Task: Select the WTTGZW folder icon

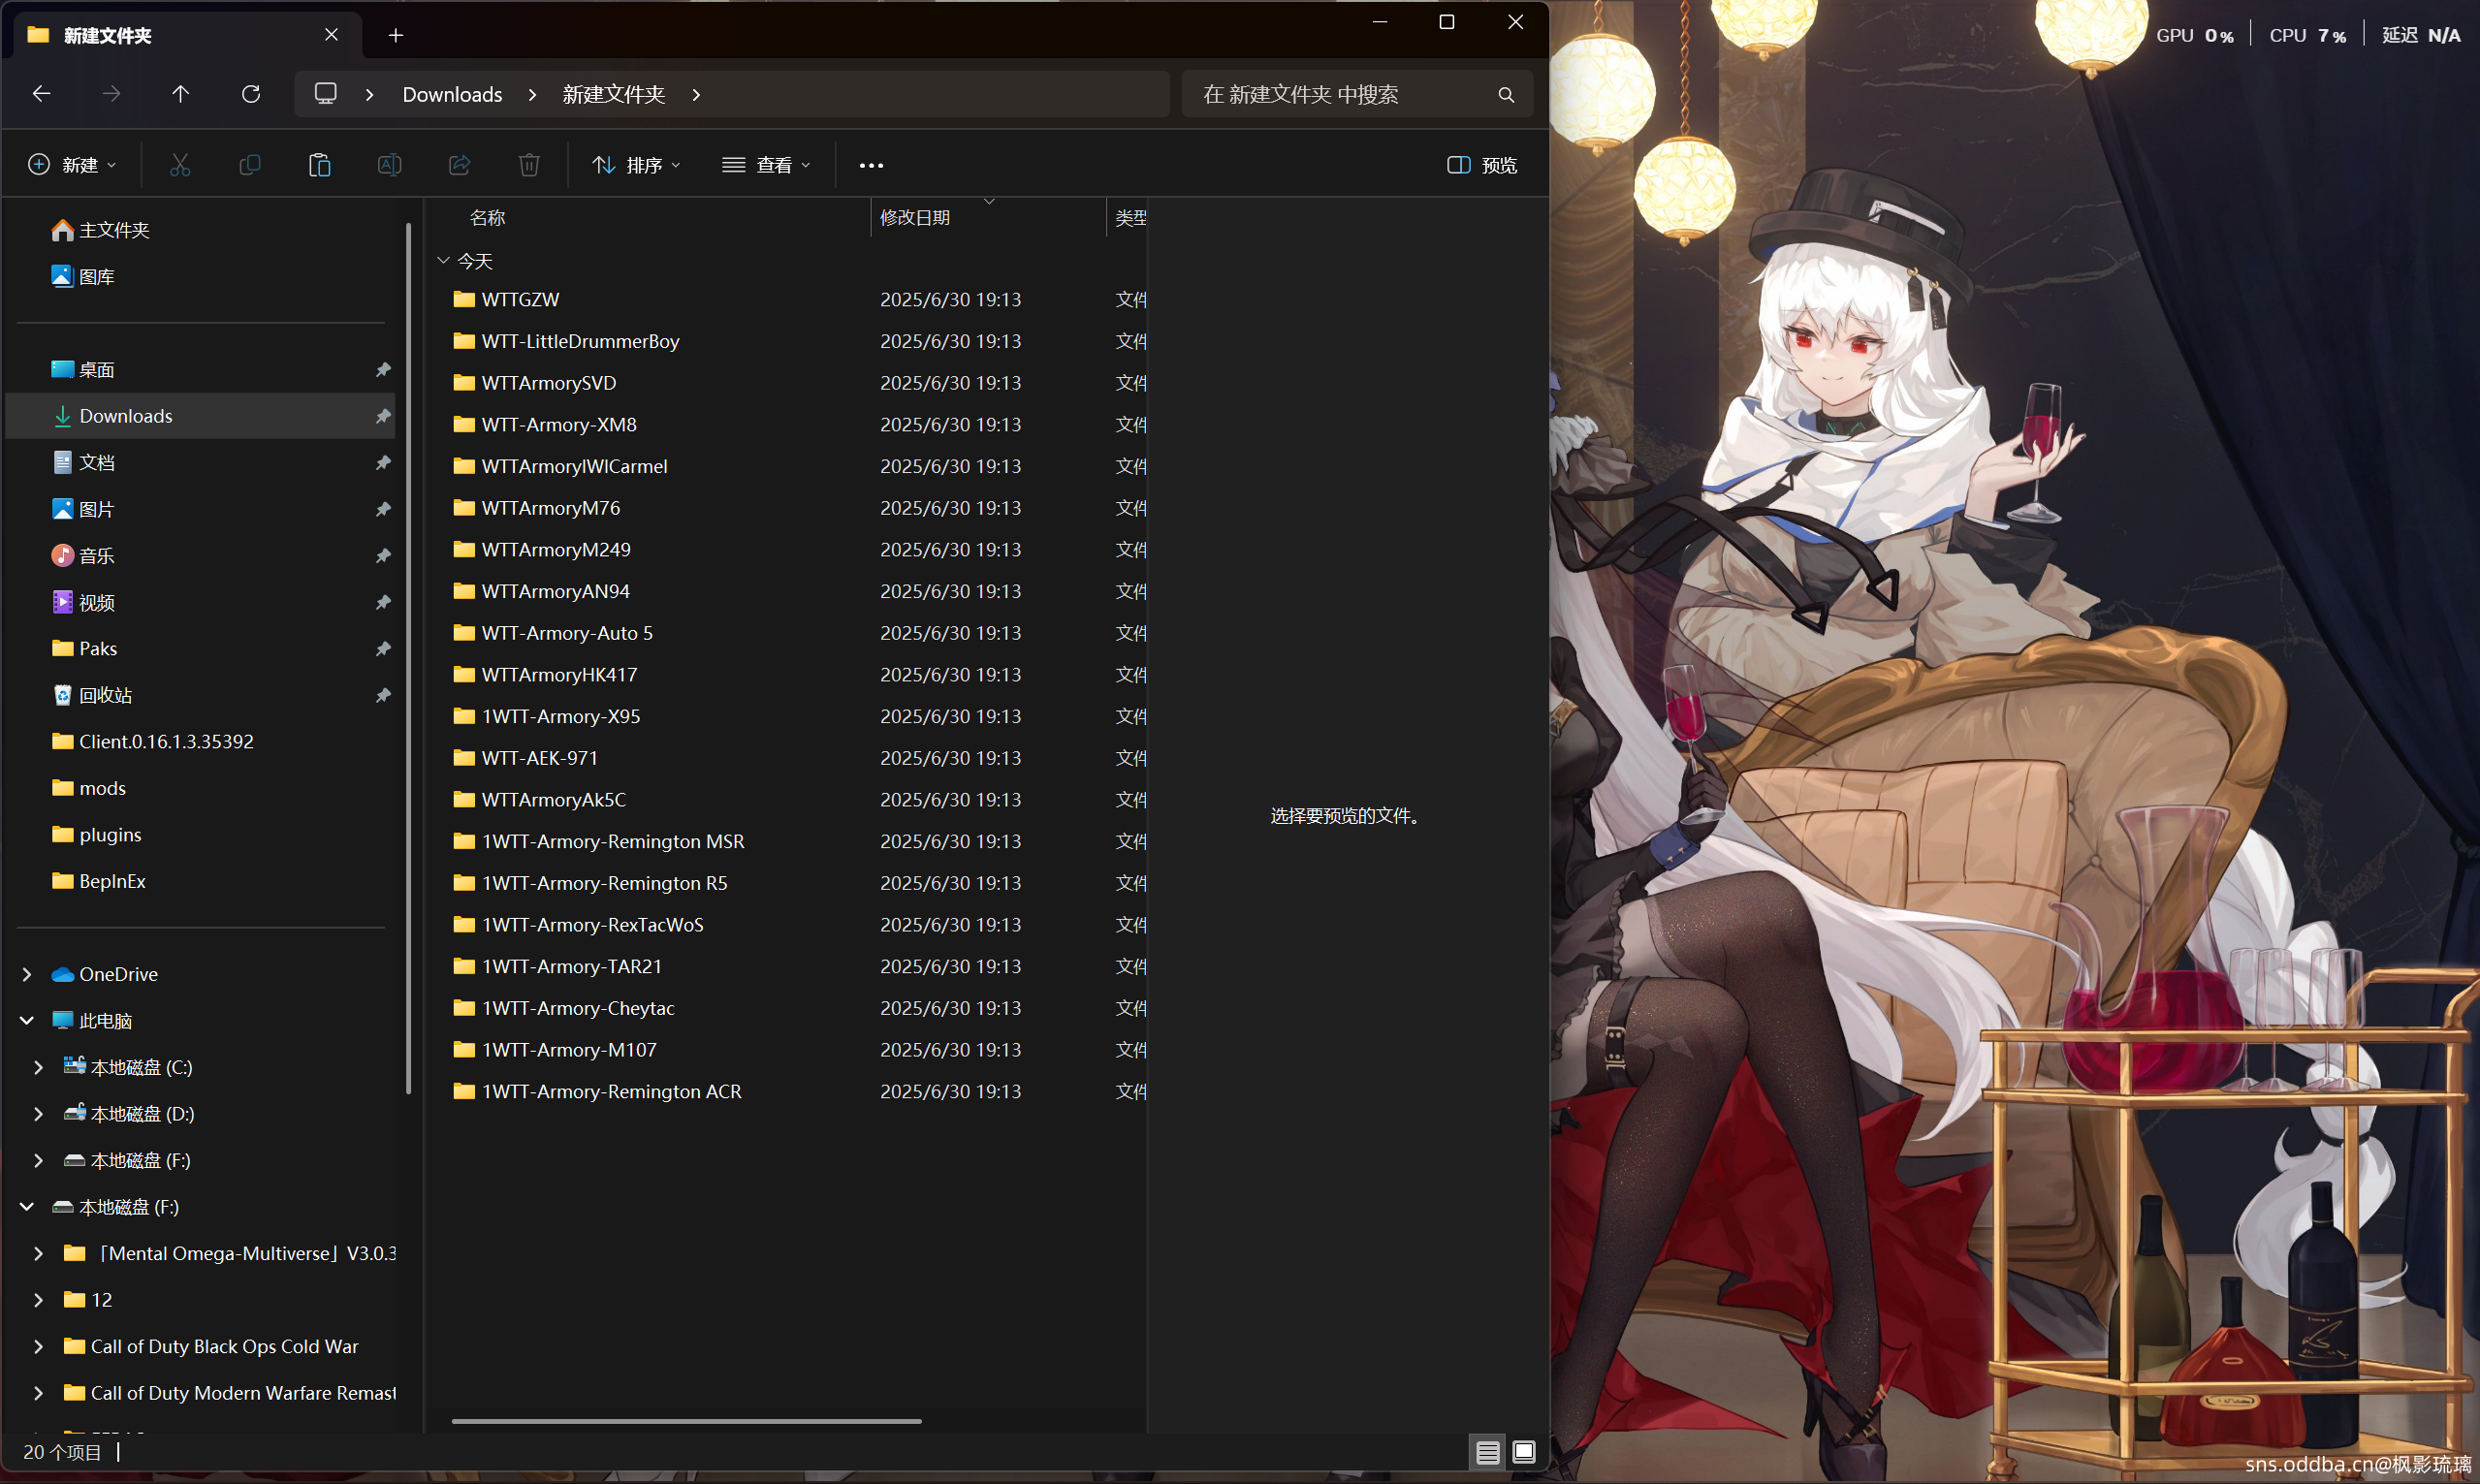Action: pos(464,299)
